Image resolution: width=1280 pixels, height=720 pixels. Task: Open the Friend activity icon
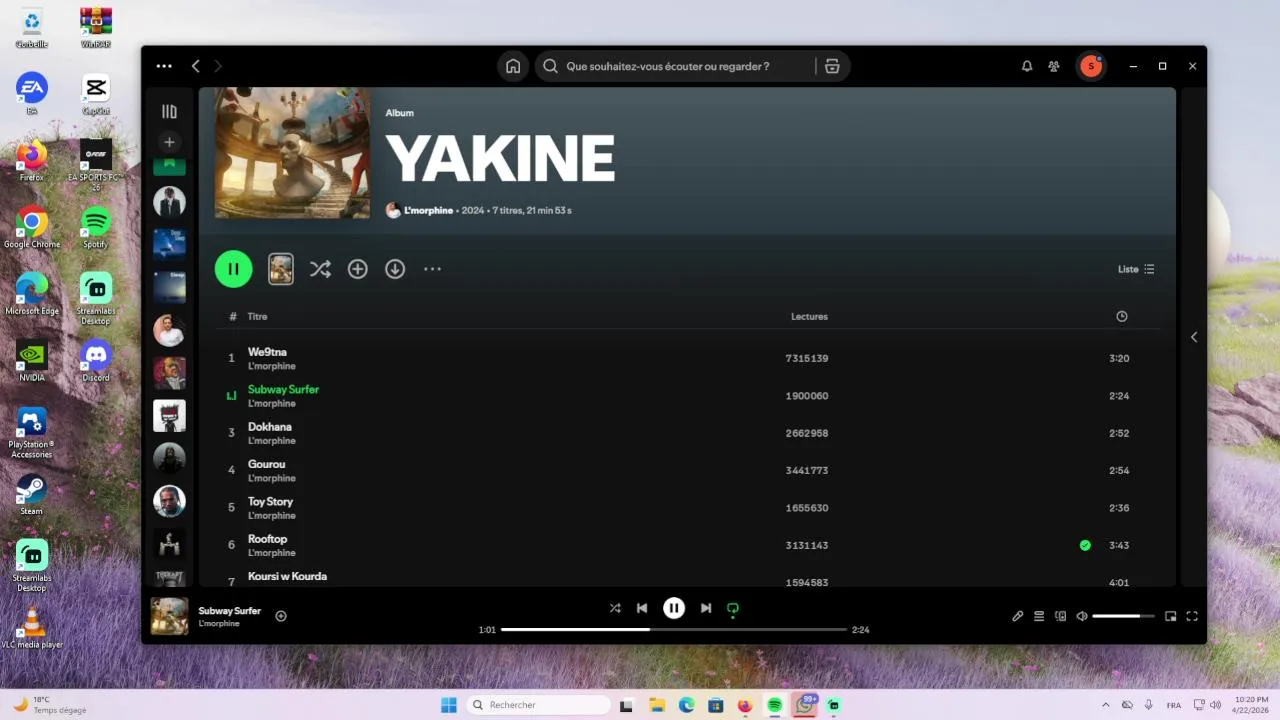(x=1054, y=66)
